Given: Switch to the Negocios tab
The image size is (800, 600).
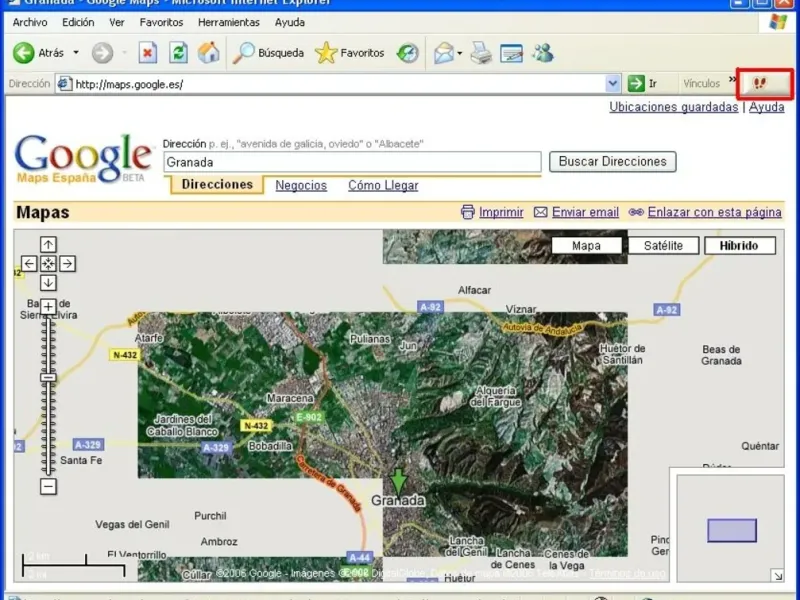Looking at the screenshot, I should point(301,185).
